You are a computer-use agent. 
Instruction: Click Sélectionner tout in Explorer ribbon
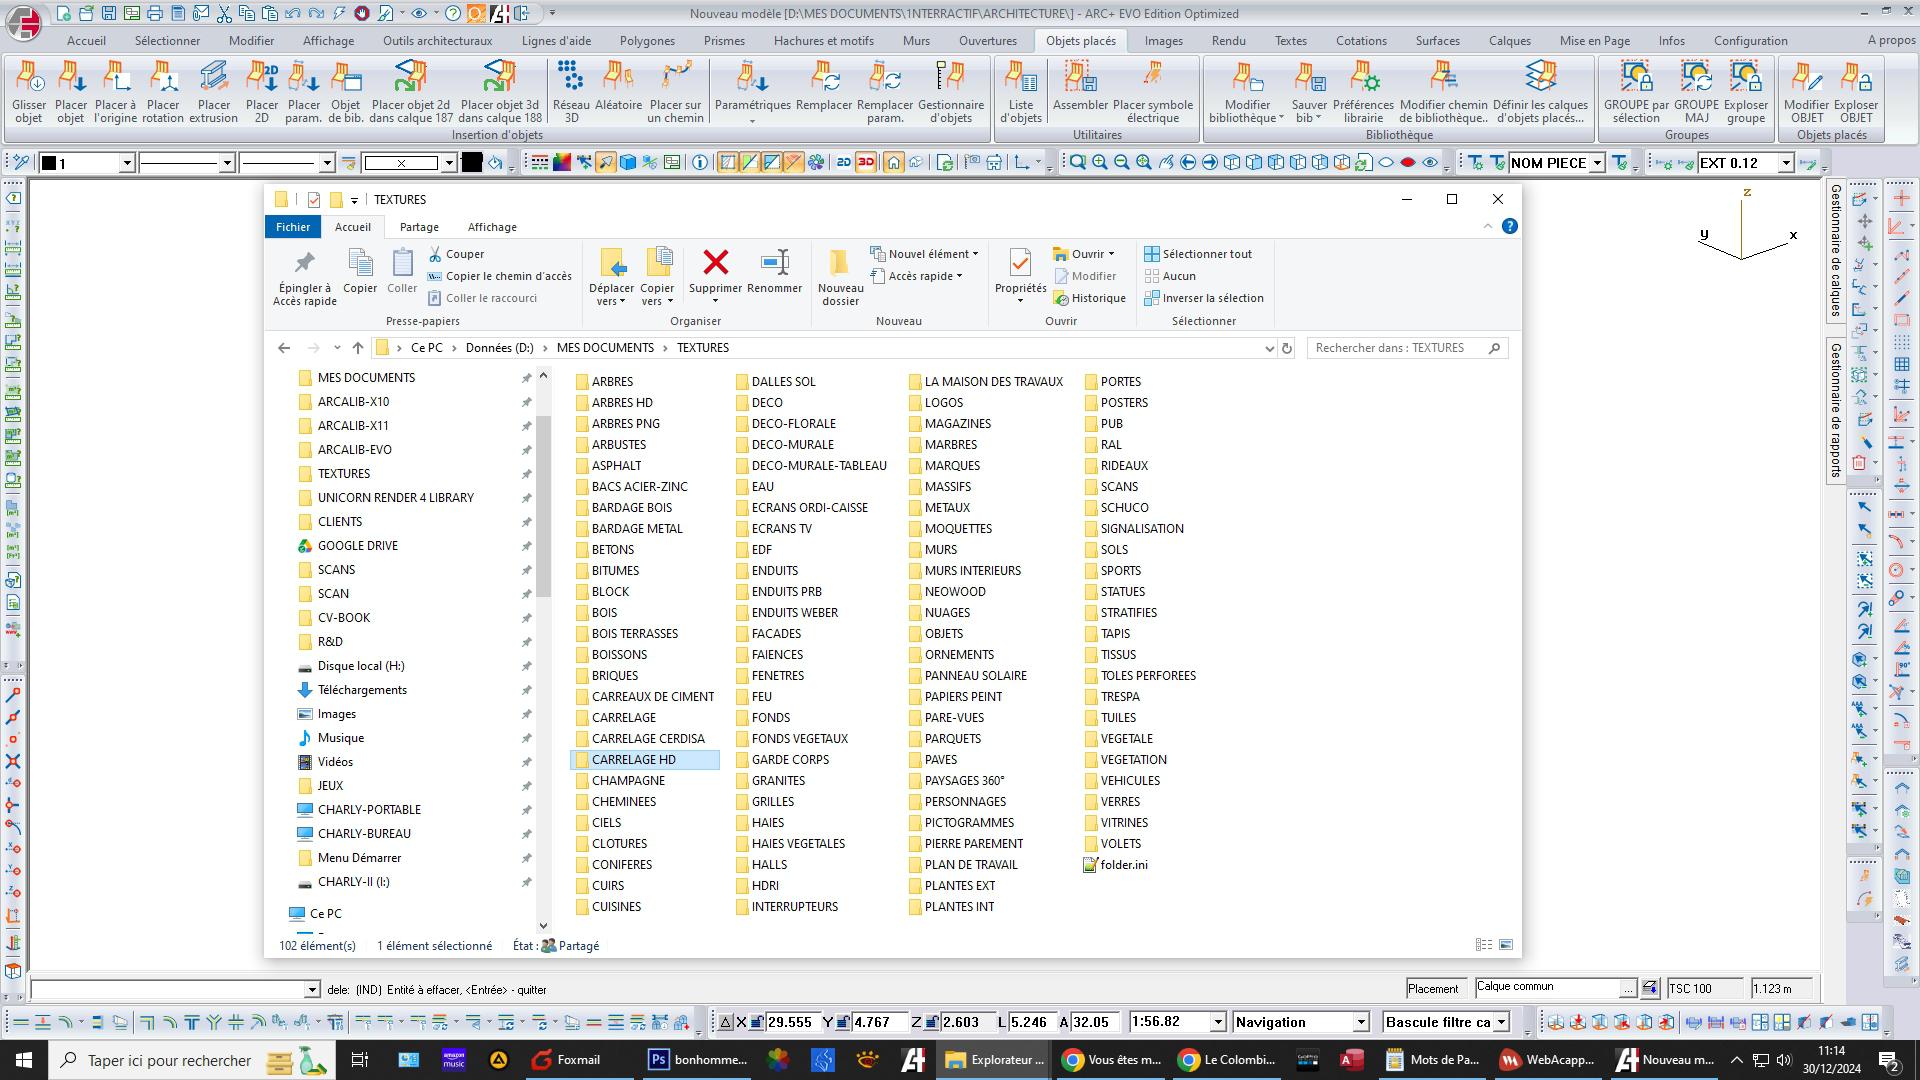pos(1206,254)
